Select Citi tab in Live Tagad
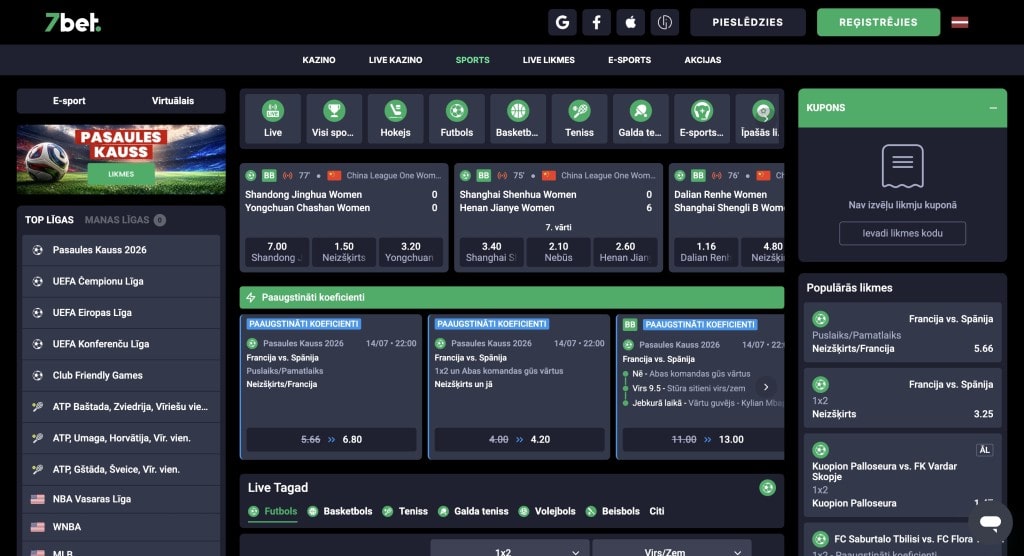1024x556 pixels. click(656, 512)
